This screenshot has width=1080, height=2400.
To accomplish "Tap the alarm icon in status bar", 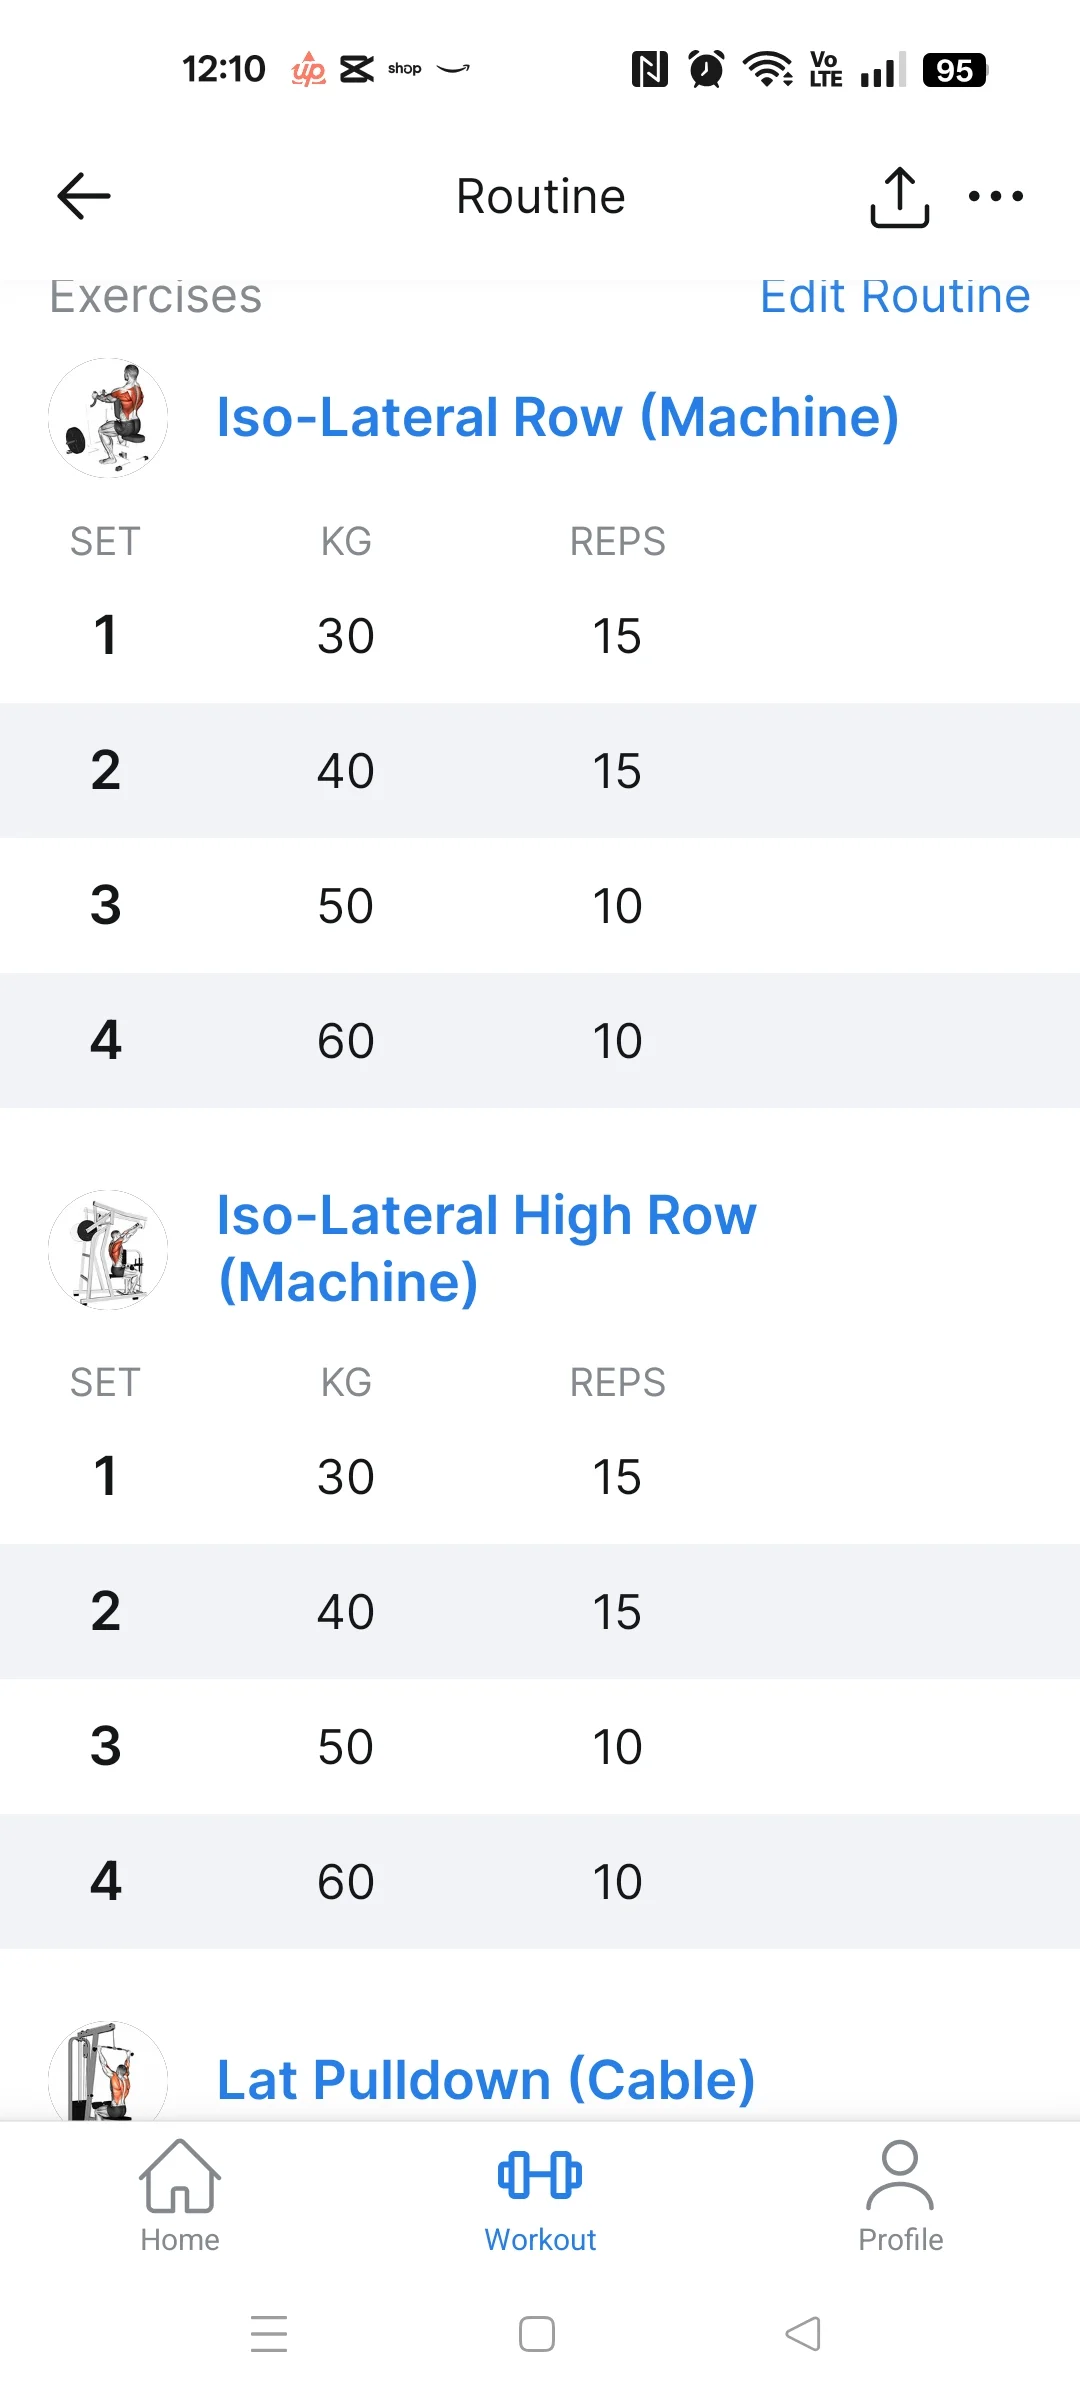I will (x=707, y=70).
